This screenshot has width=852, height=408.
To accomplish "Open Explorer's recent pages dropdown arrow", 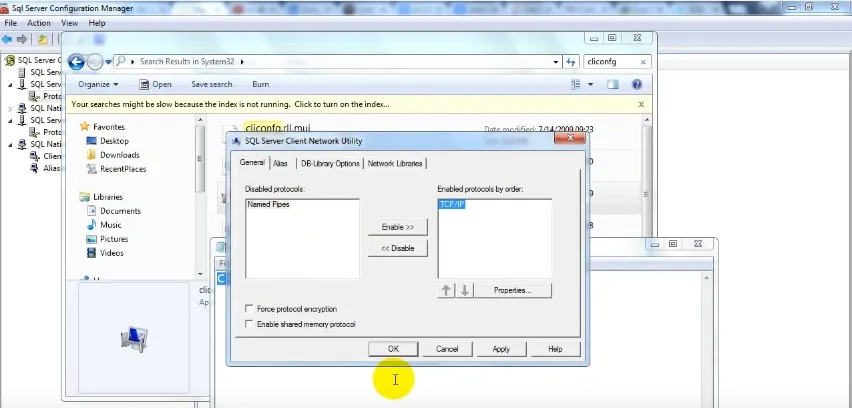I will point(108,62).
